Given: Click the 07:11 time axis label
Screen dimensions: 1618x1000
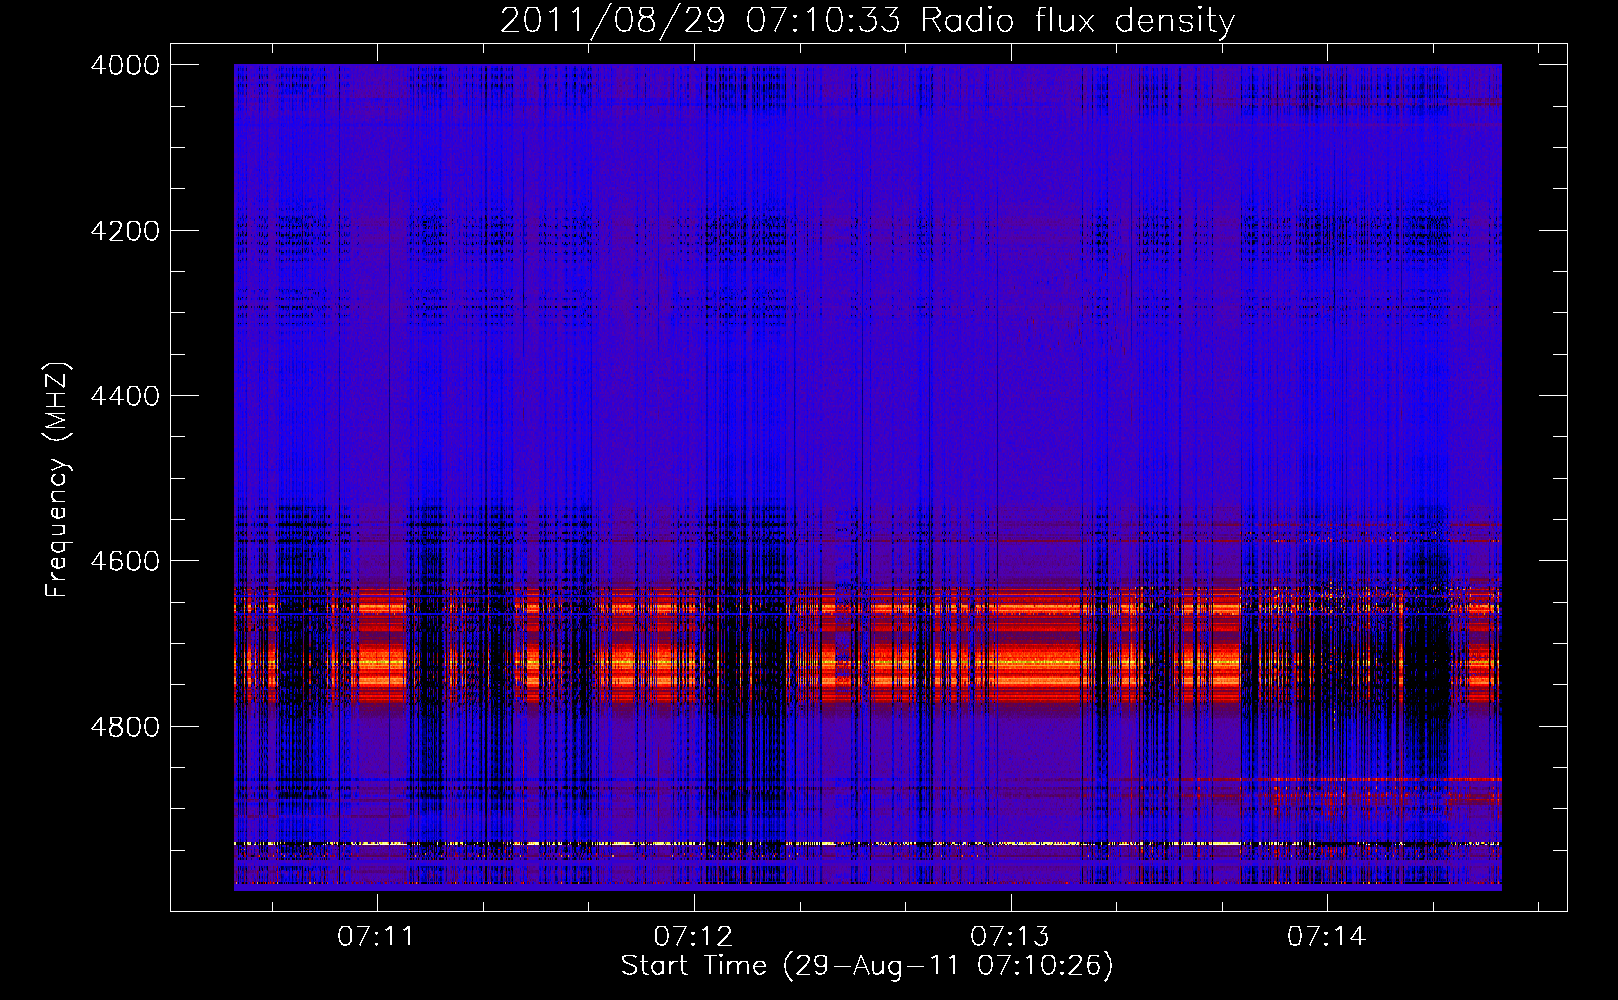Looking at the screenshot, I should click(375, 937).
